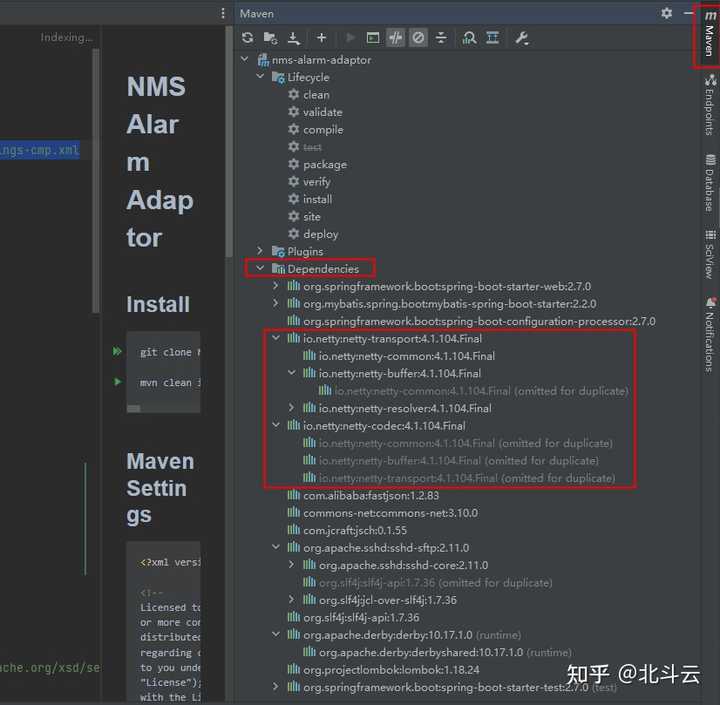Image resolution: width=720 pixels, height=705 pixels.
Task: Expand netty-resolver dependency
Action: [x=292, y=407]
